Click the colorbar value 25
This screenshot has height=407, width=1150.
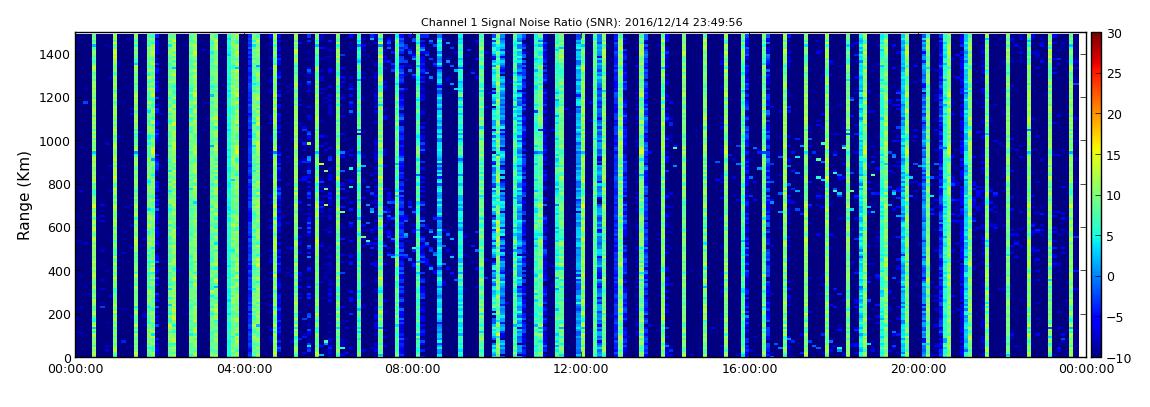[1115, 73]
